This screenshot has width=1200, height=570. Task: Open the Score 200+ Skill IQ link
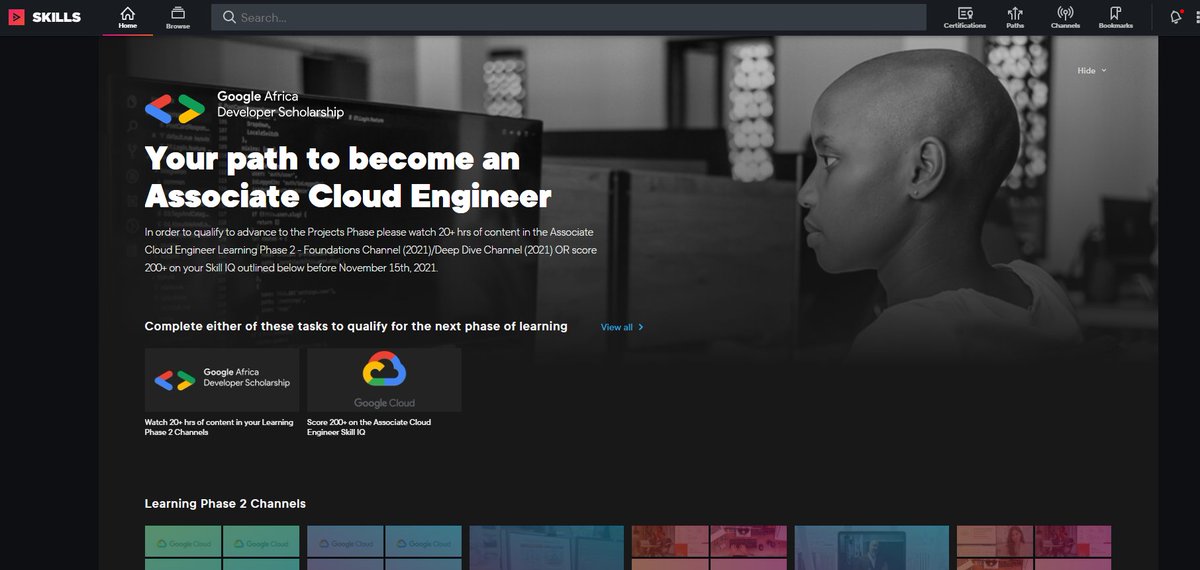pos(369,427)
